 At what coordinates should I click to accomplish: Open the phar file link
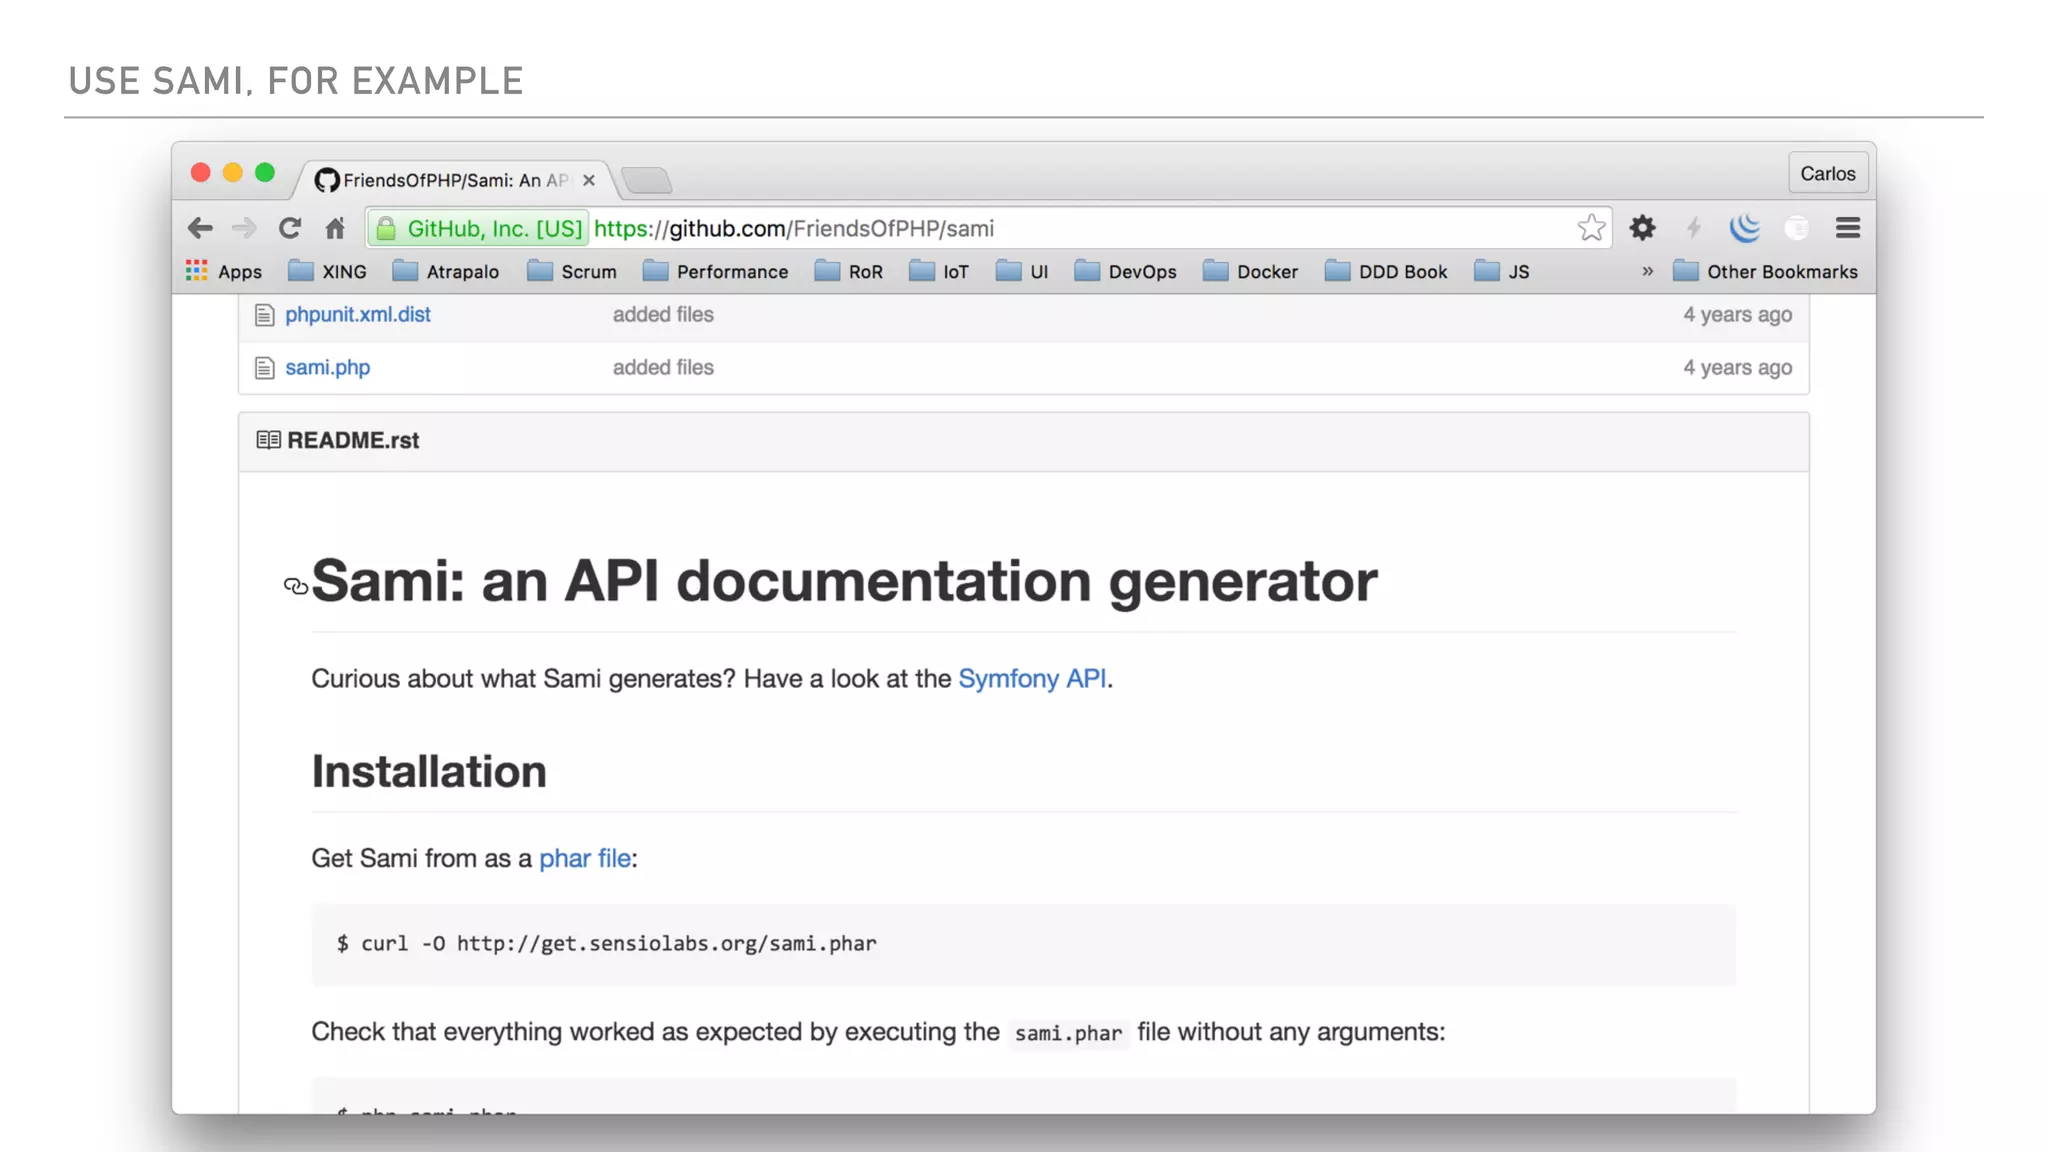coord(584,859)
